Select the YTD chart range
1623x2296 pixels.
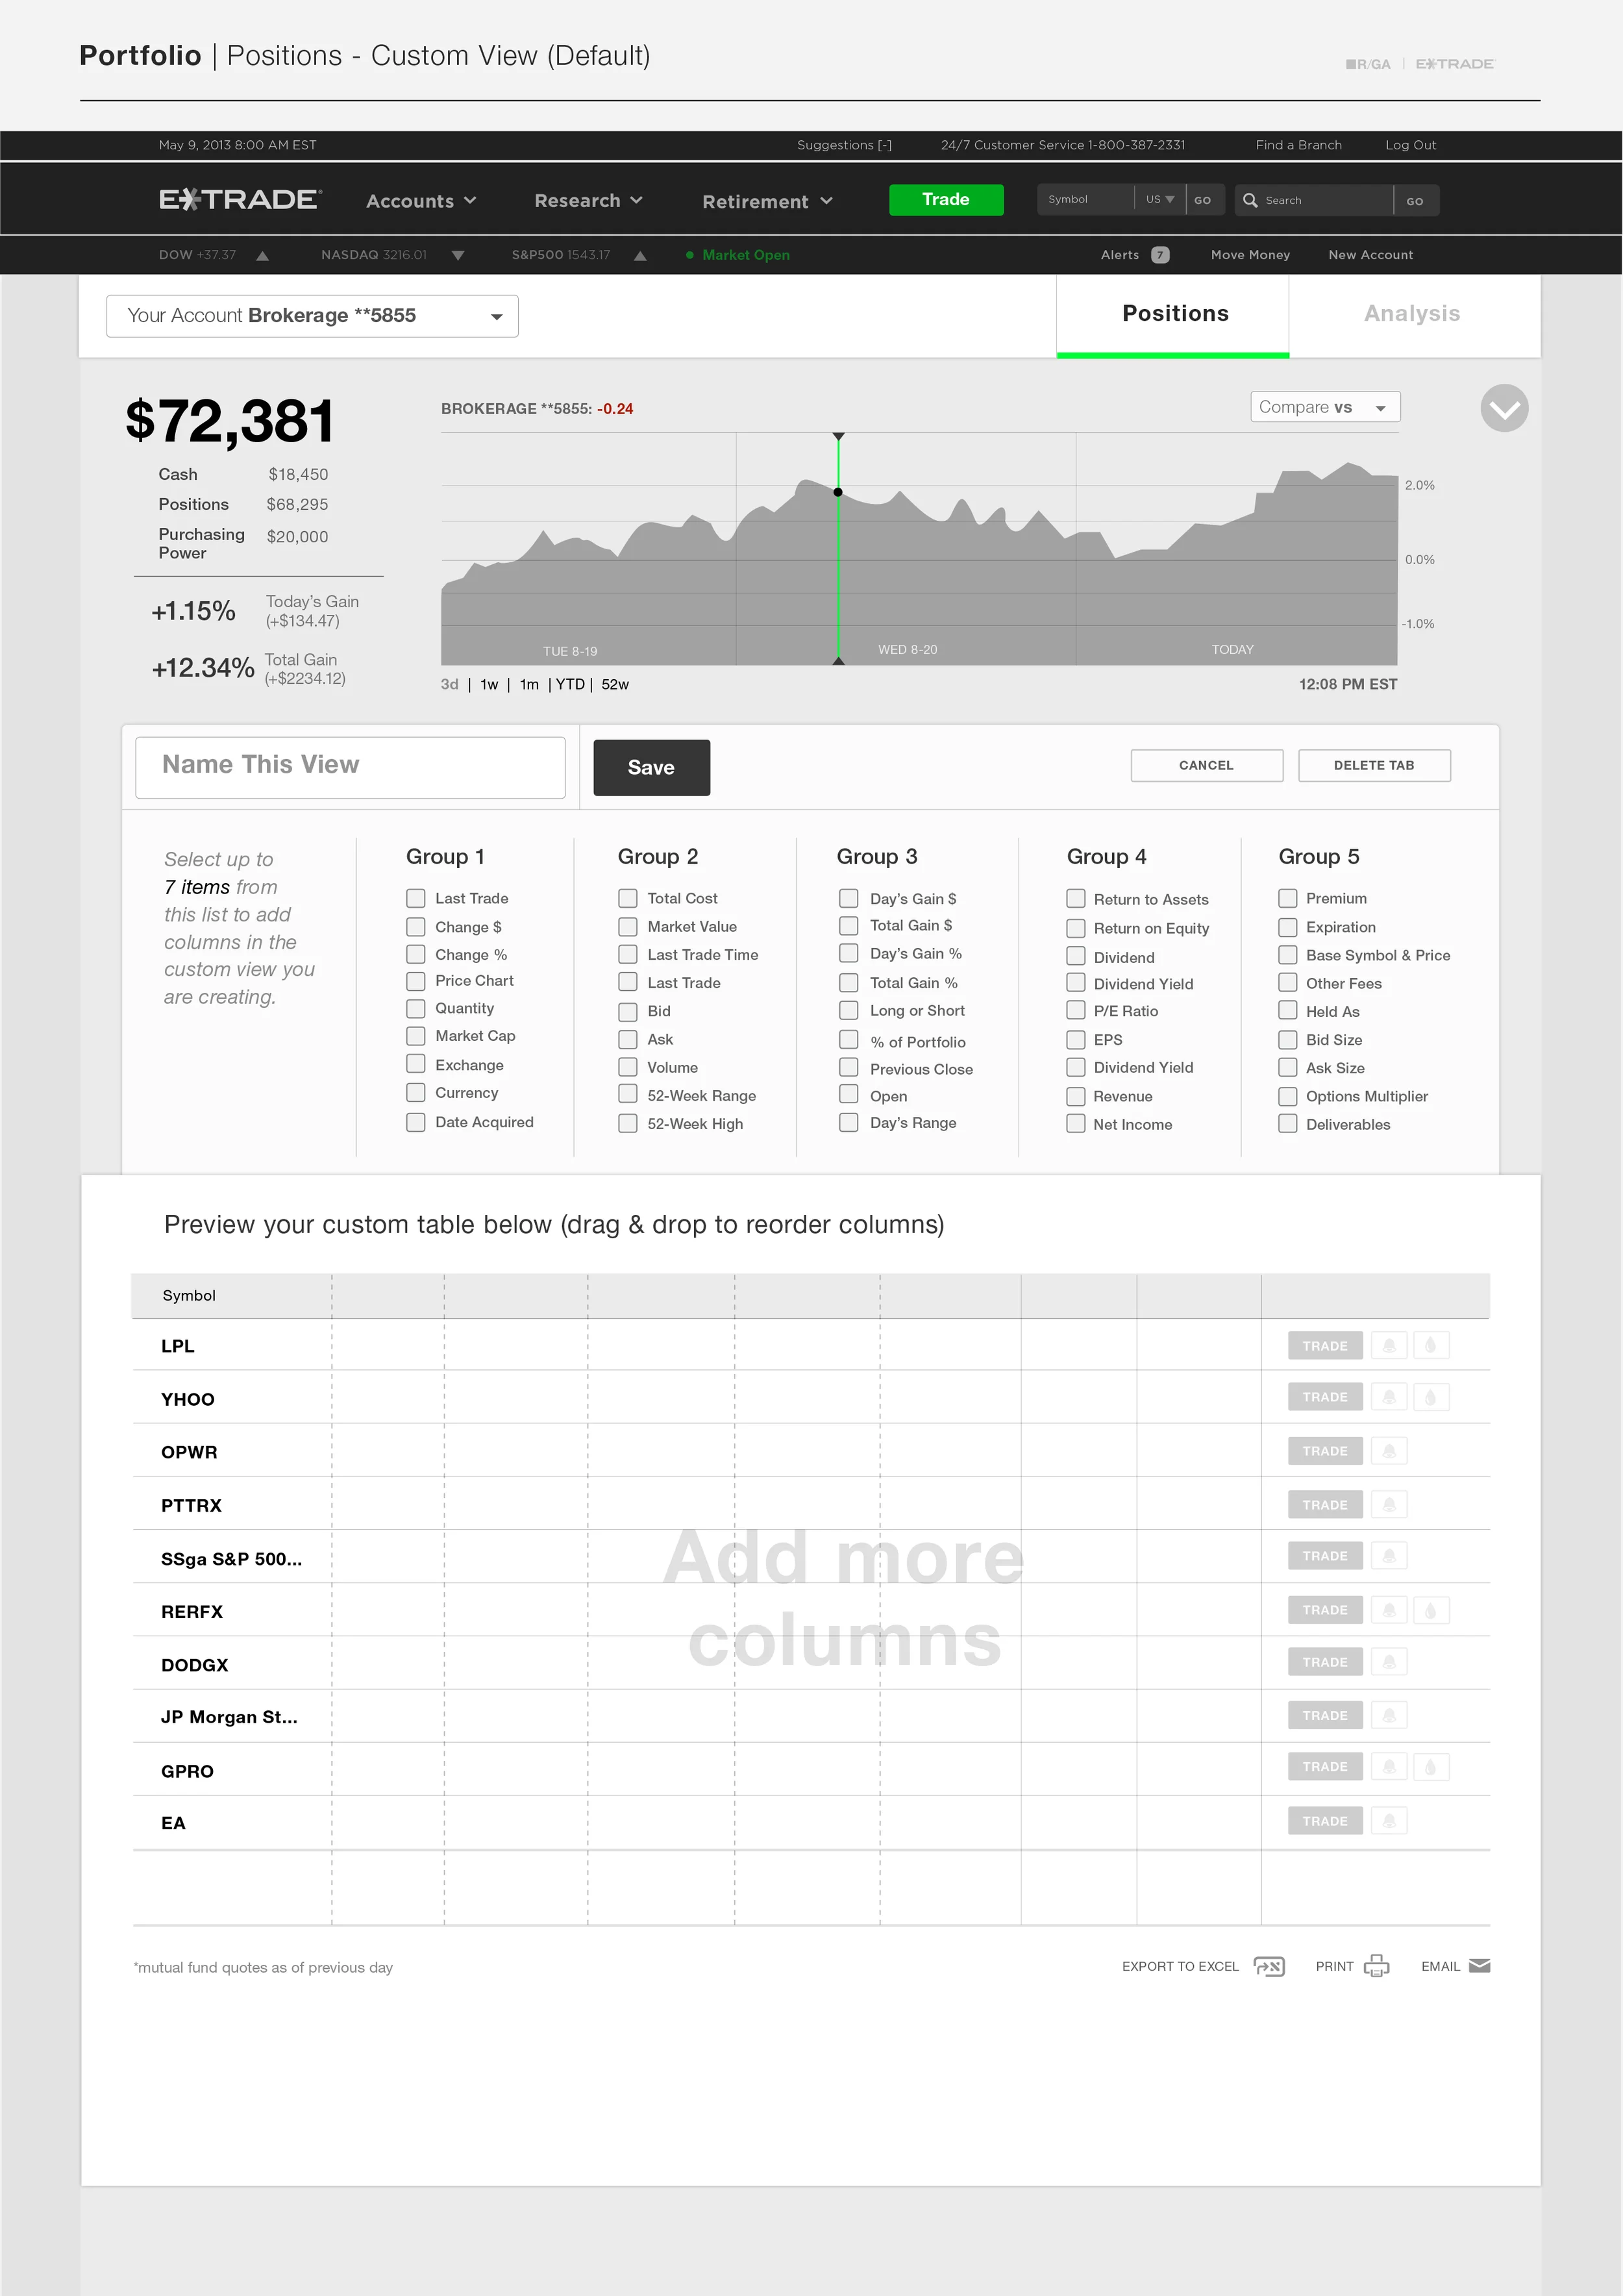pyautogui.click(x=570, y=684)
